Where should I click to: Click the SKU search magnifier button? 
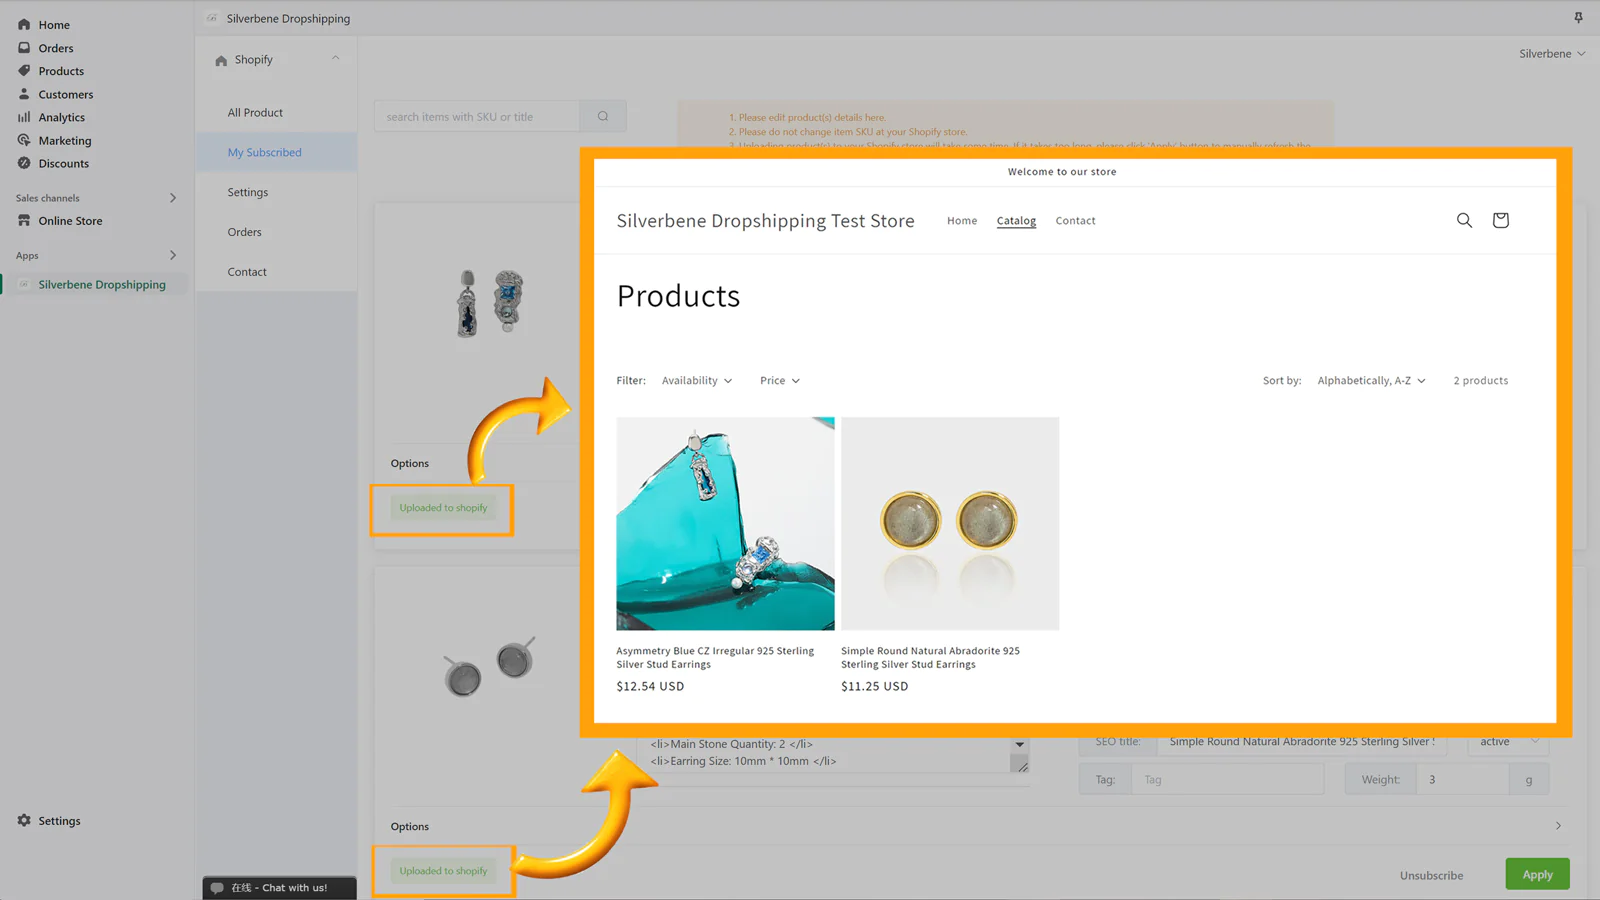603,116
